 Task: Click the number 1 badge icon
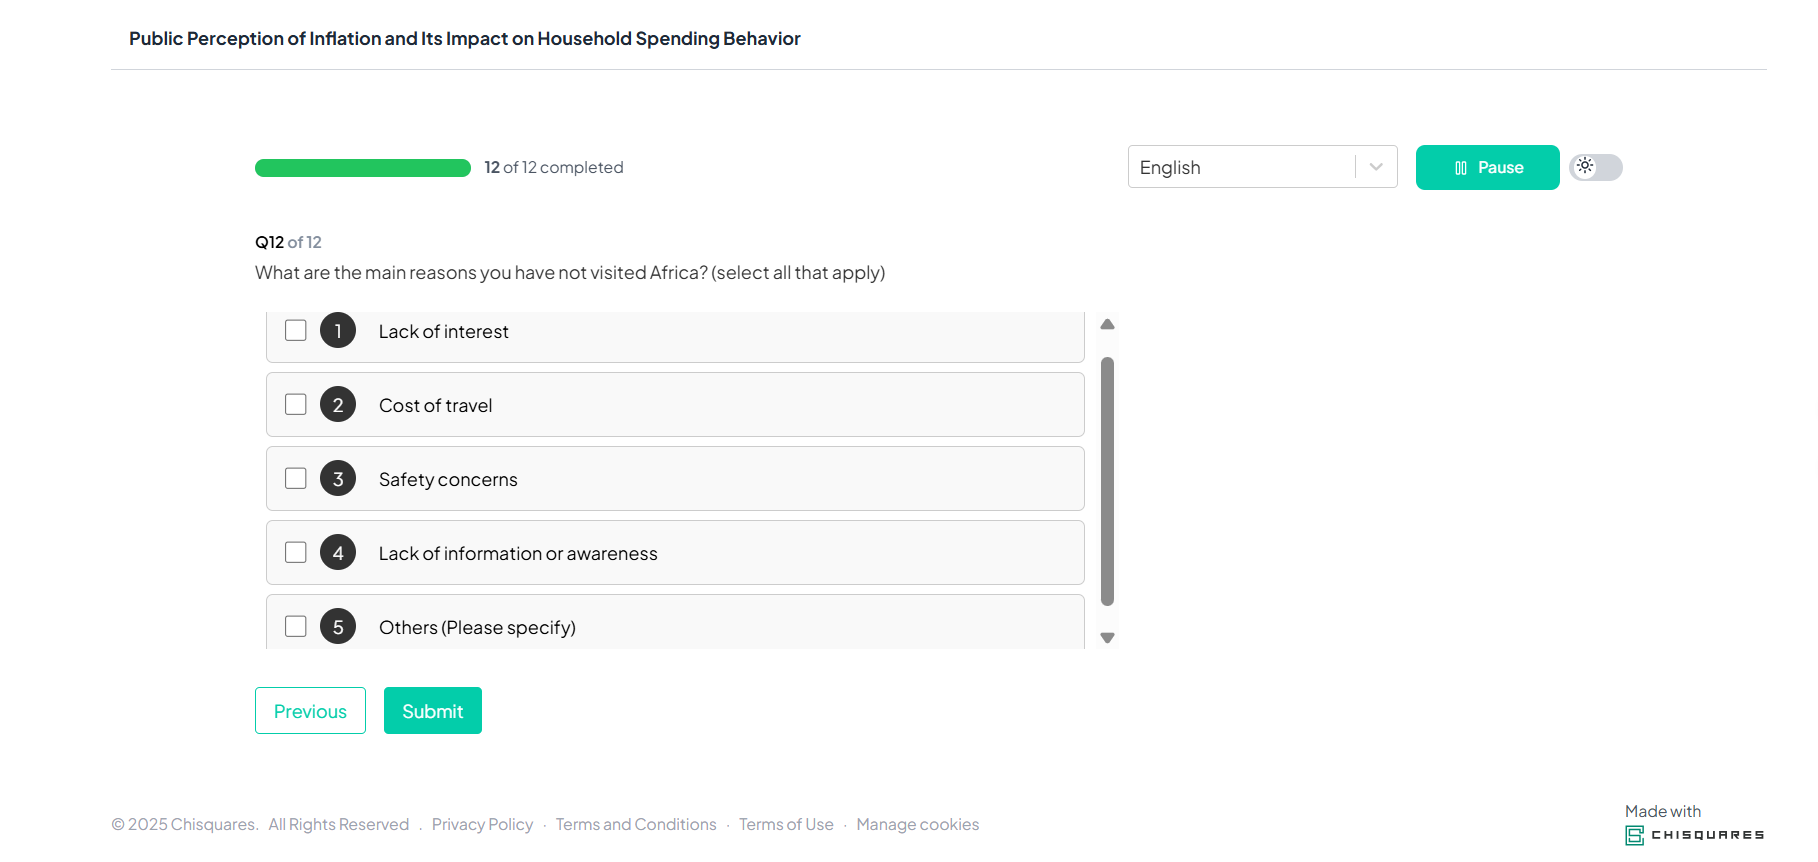(338, 331)
